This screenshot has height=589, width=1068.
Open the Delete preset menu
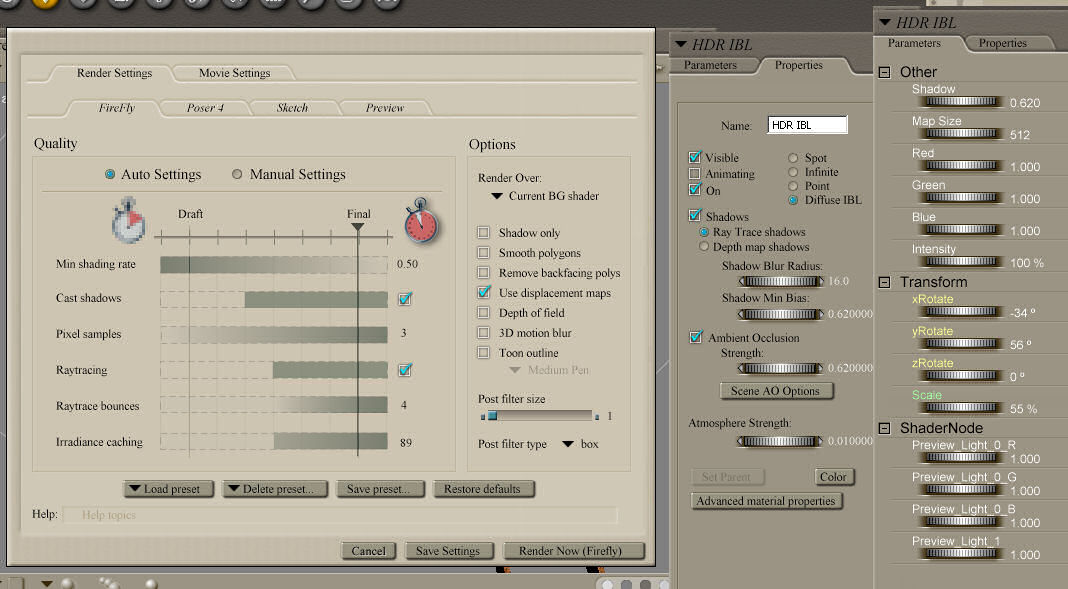coord(275,489)
